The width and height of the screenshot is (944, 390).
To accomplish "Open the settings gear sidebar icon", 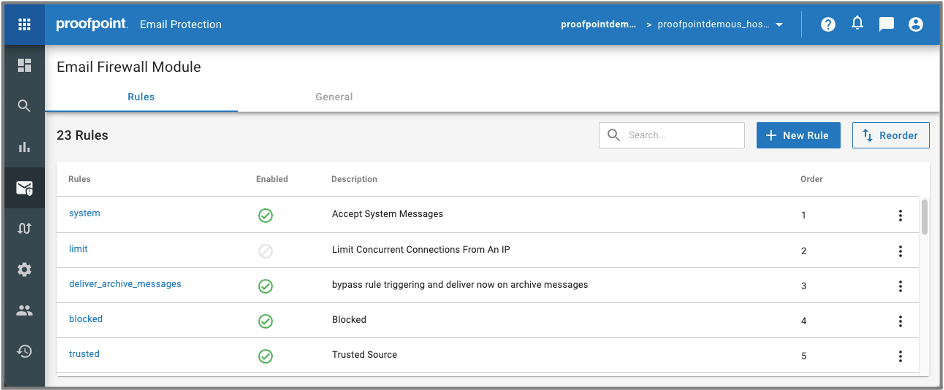I will click(24, 270).
